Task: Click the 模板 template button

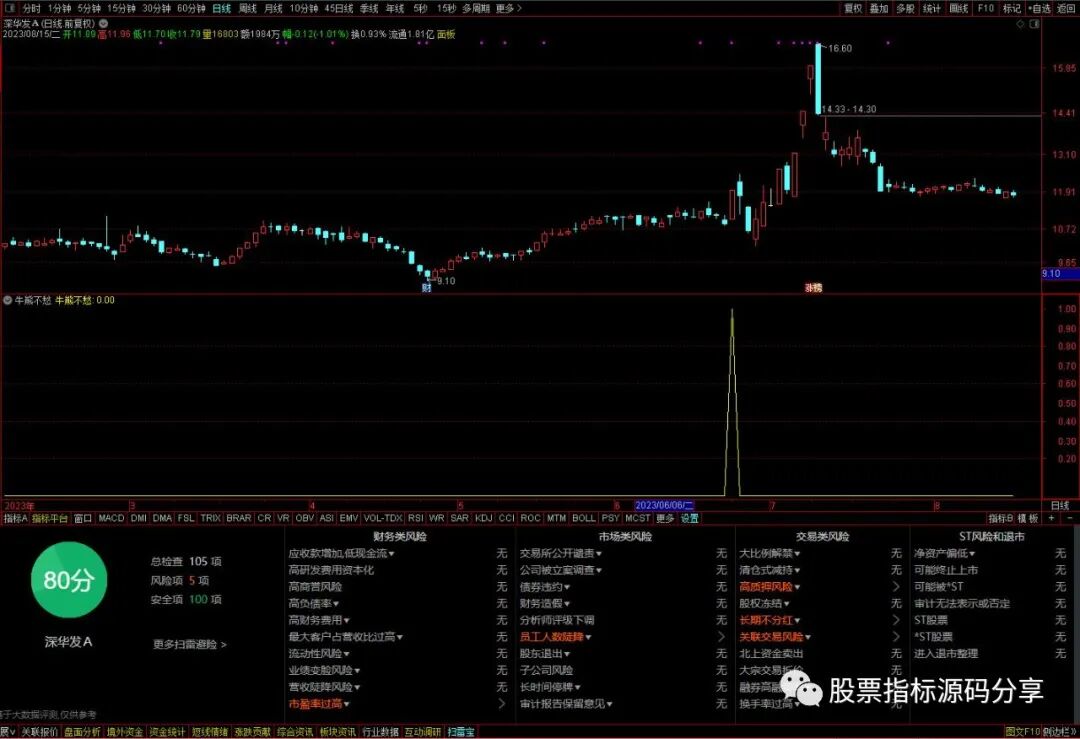Action: point(1028,518)
